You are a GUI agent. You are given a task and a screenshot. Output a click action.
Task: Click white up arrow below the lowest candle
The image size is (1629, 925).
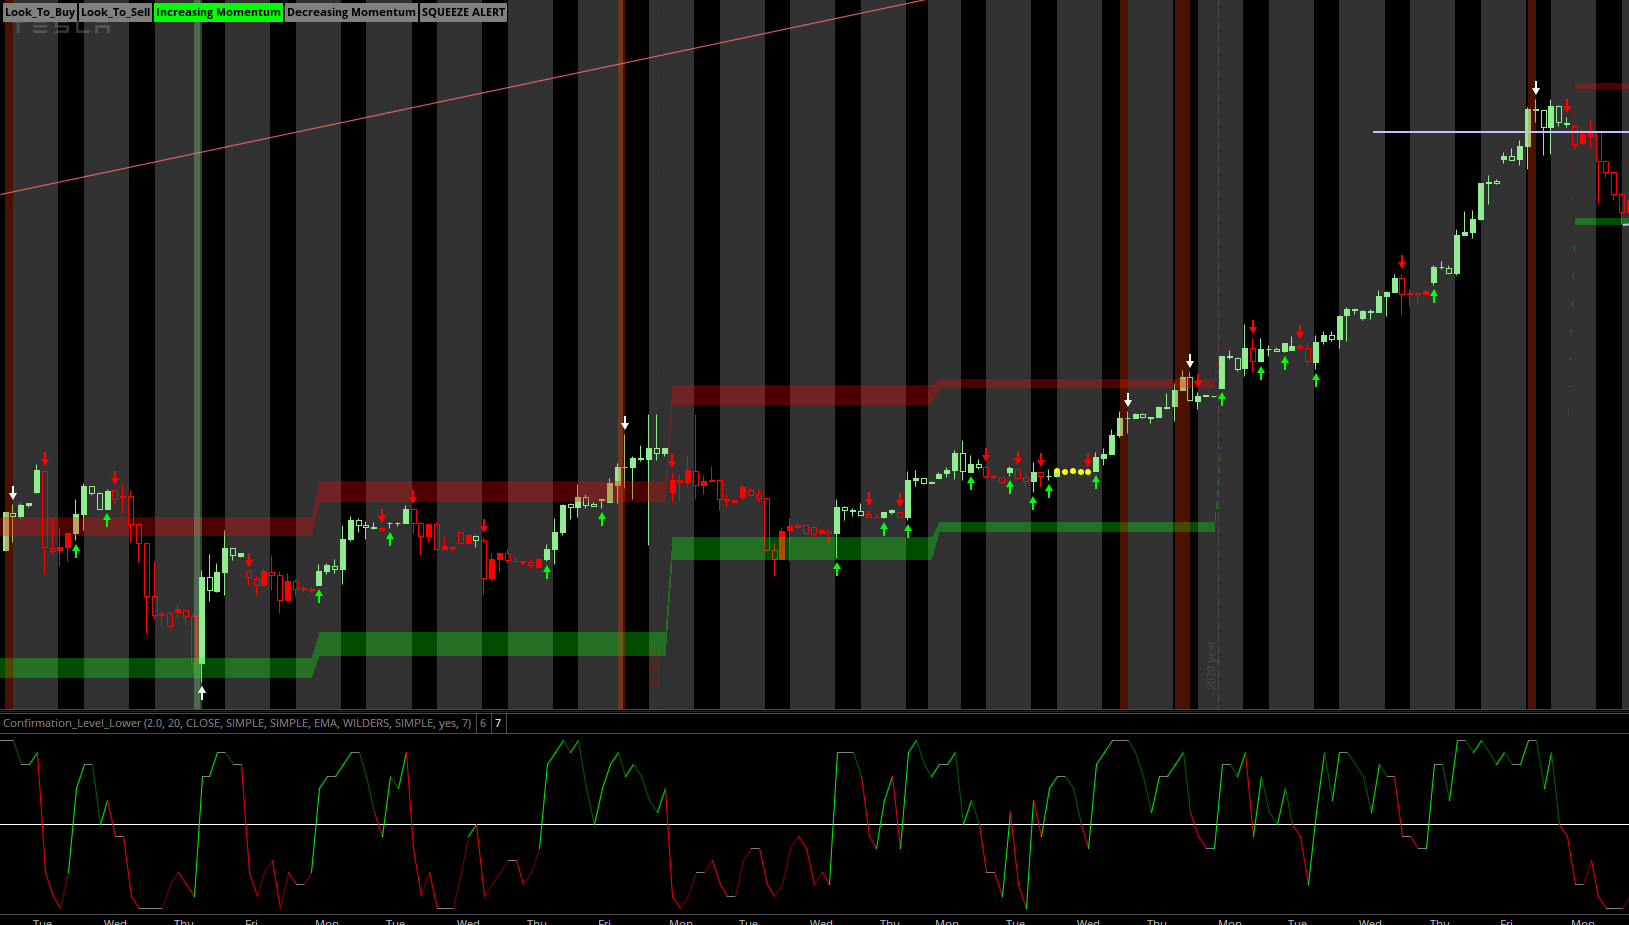pos(202,691)
